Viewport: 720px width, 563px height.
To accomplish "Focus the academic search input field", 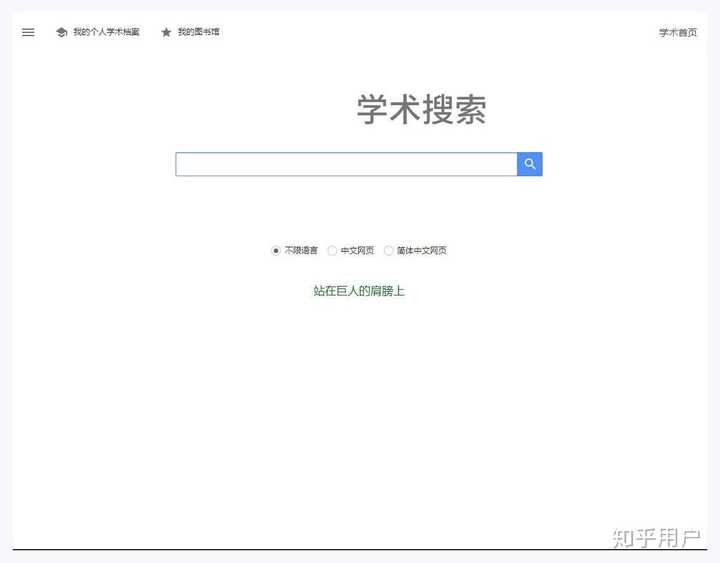I will pyautogui.click(x=346, y=164).
